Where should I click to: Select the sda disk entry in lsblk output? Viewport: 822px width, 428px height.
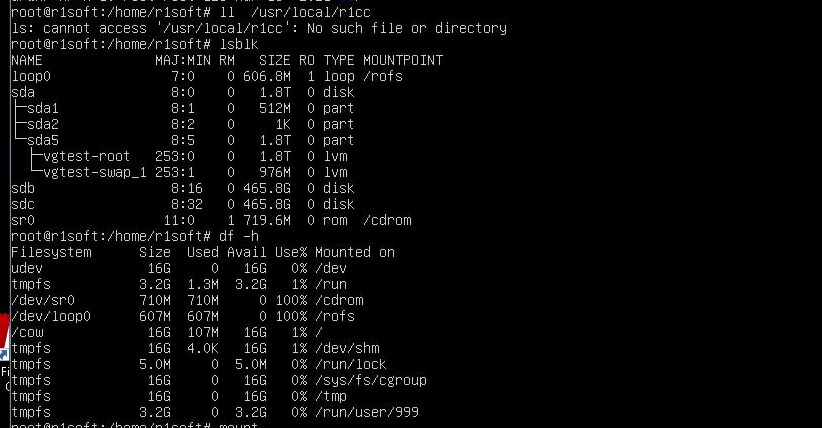pos(23,92)
